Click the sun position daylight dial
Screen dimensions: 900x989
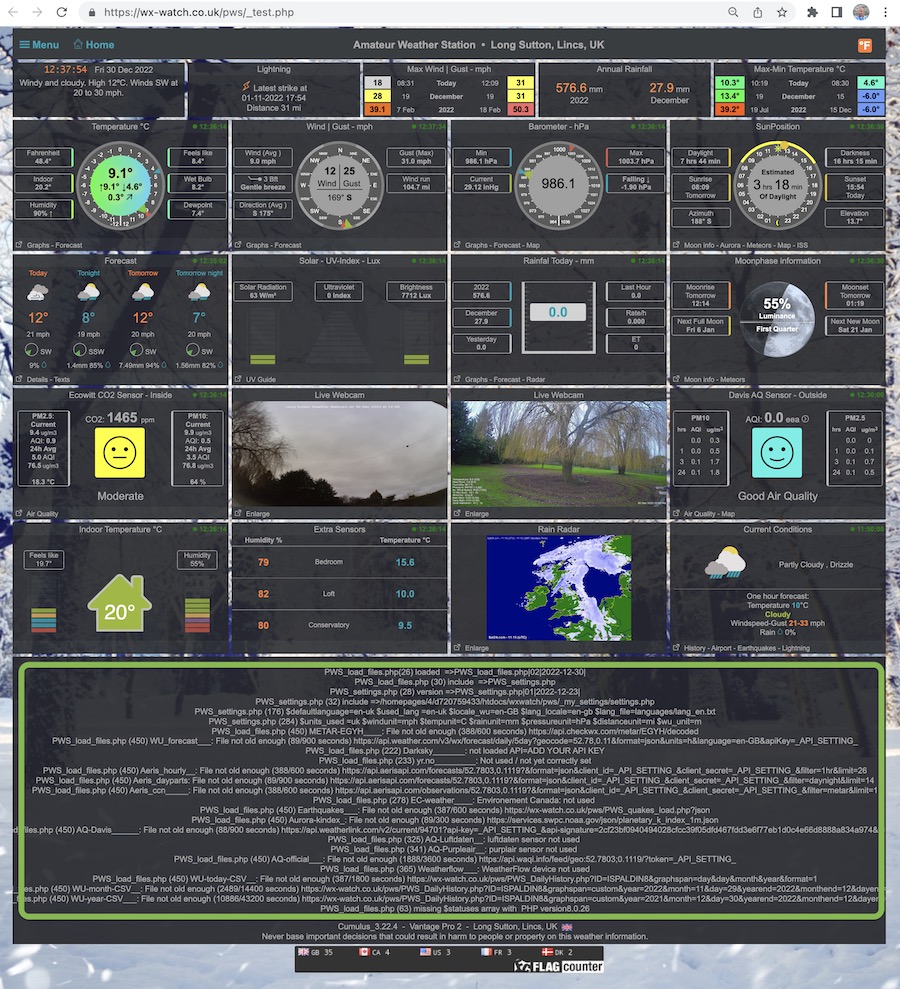777,185
